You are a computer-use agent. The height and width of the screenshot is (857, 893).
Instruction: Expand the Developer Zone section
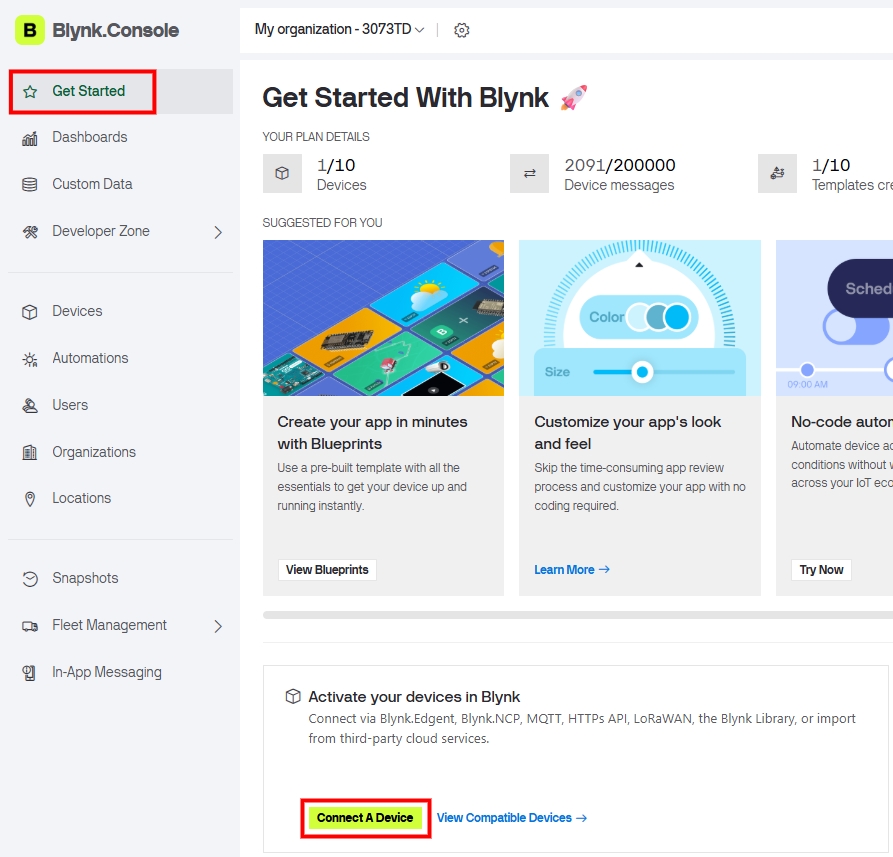(120, 231)
